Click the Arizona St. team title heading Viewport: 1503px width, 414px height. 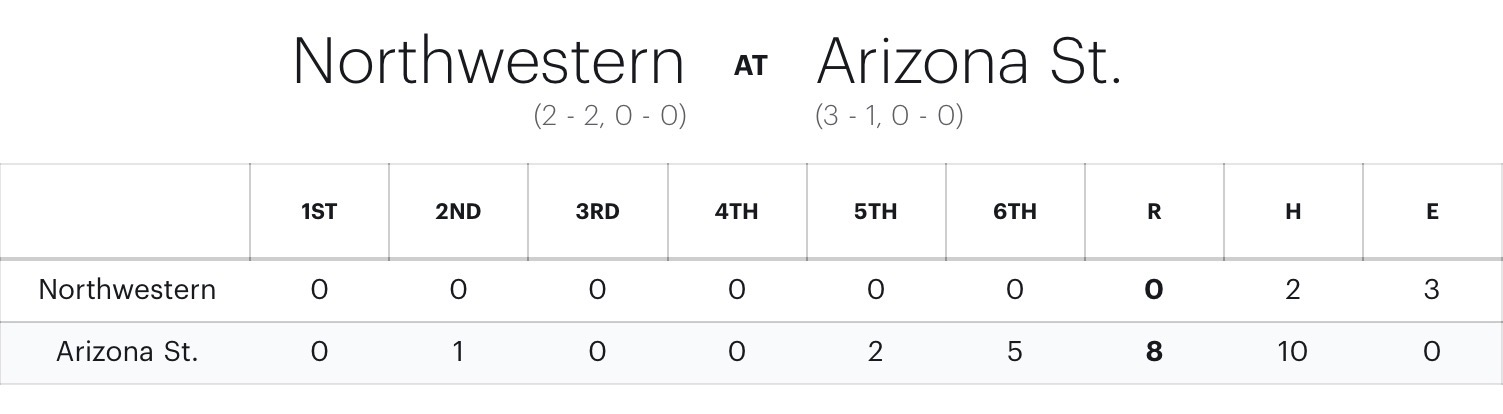click(x=969, y=62)
